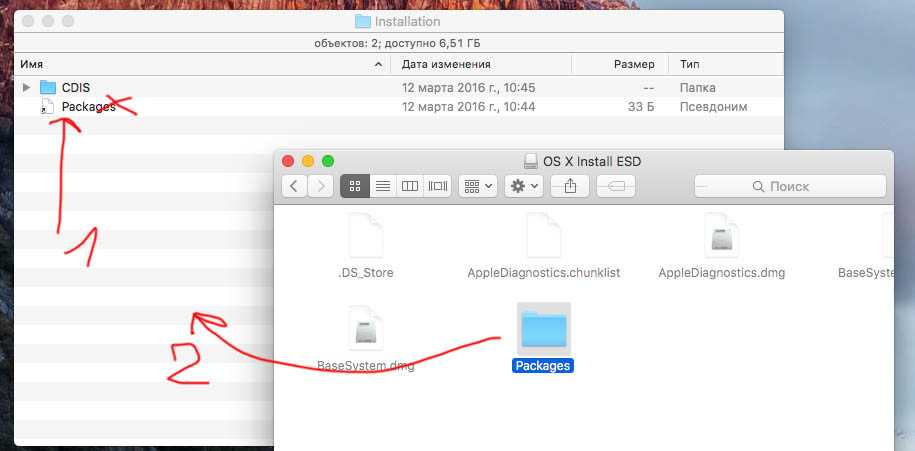
Task: Toggle the sort direction arrow in Имя column
Action: (x=378, y=64)
